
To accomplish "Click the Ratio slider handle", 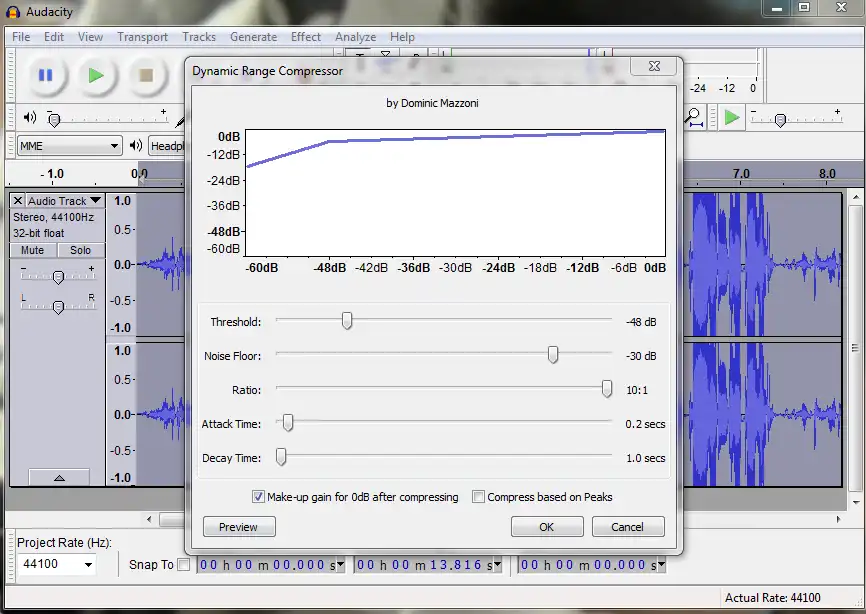I will click(606, 389).
